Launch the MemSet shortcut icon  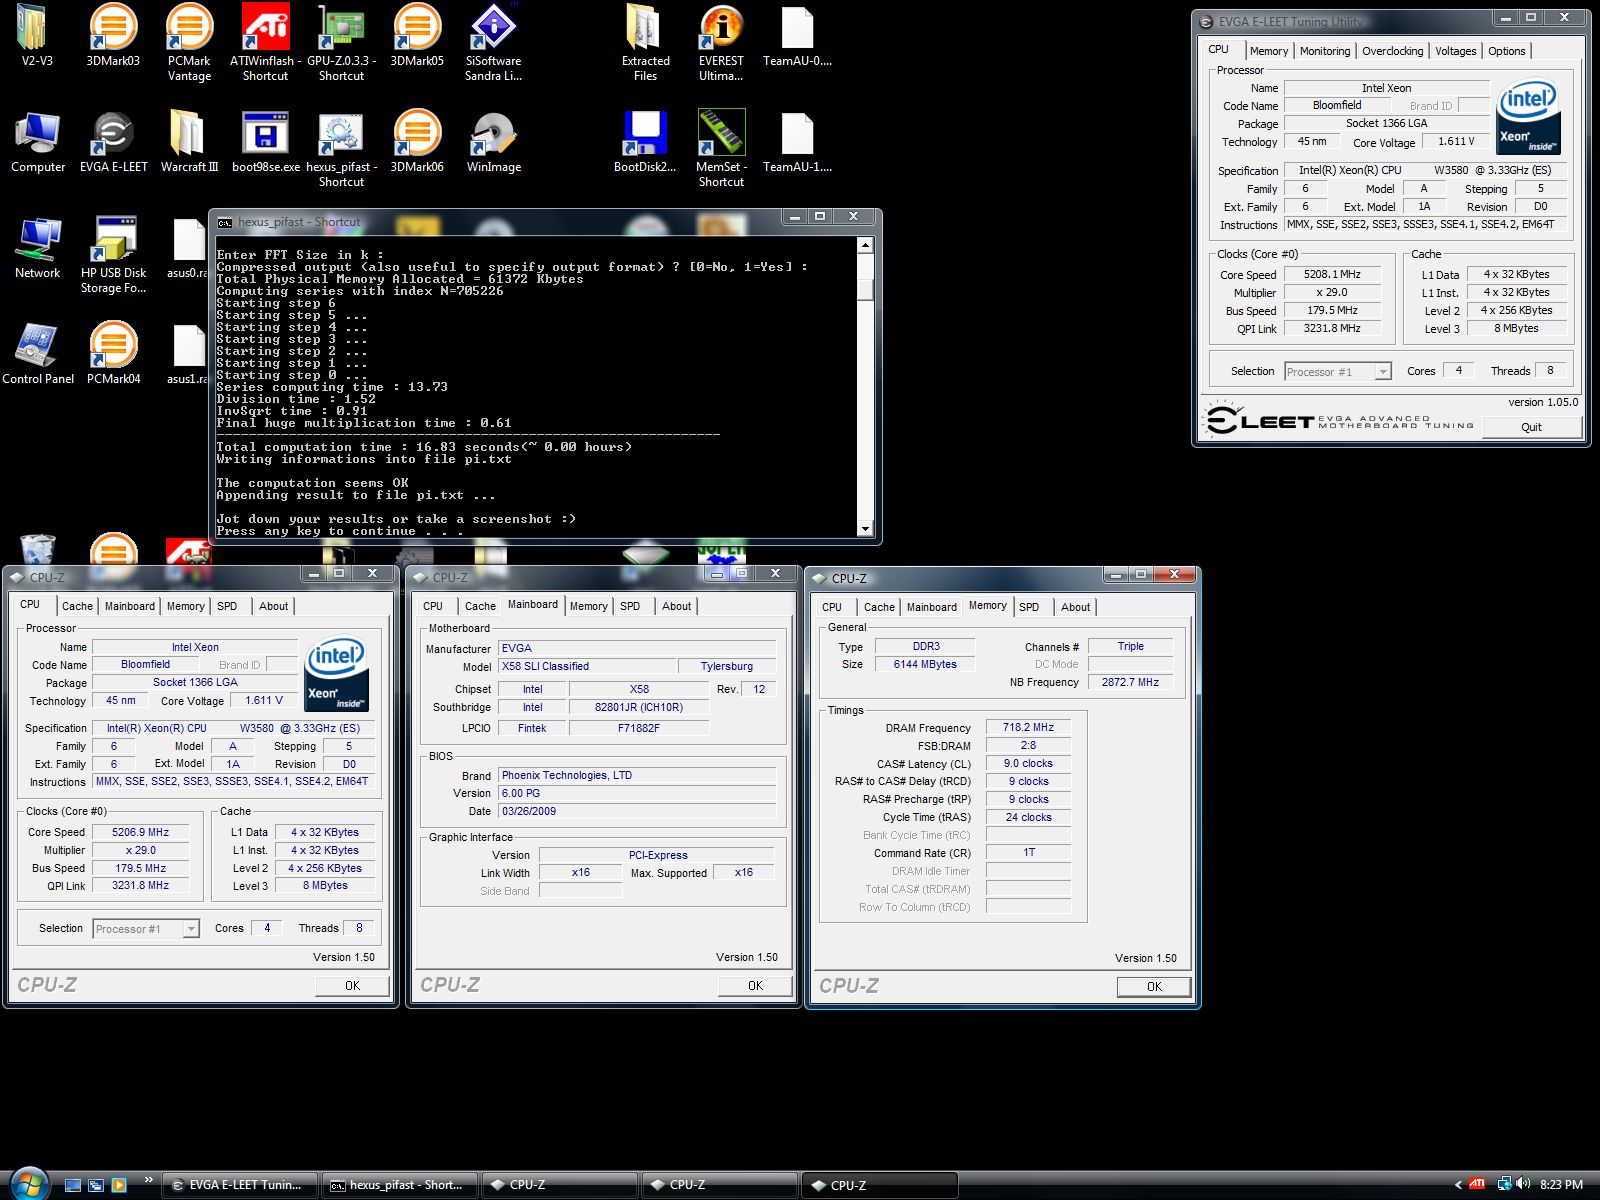pos(721,148)
